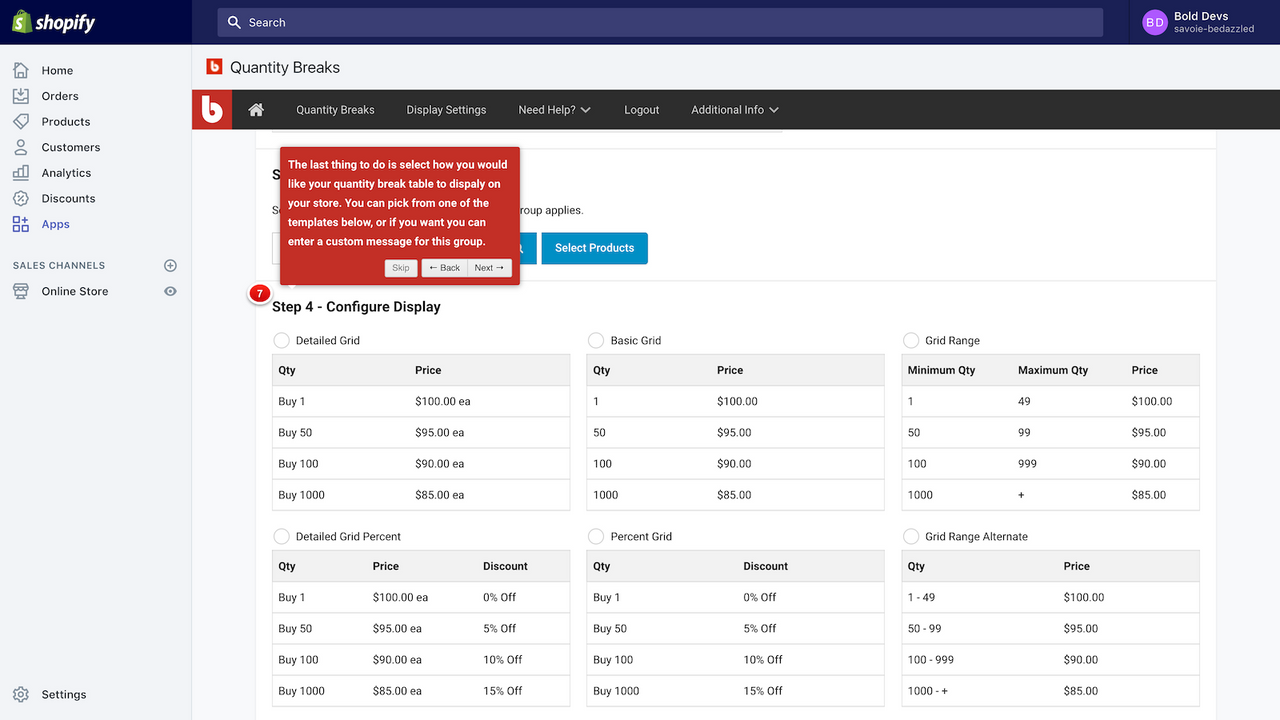Image resolution: width=1280 pixels, height=720 pixels.
Task: Click the red Bold logo in navbar
Action: (x=212, y=110)
